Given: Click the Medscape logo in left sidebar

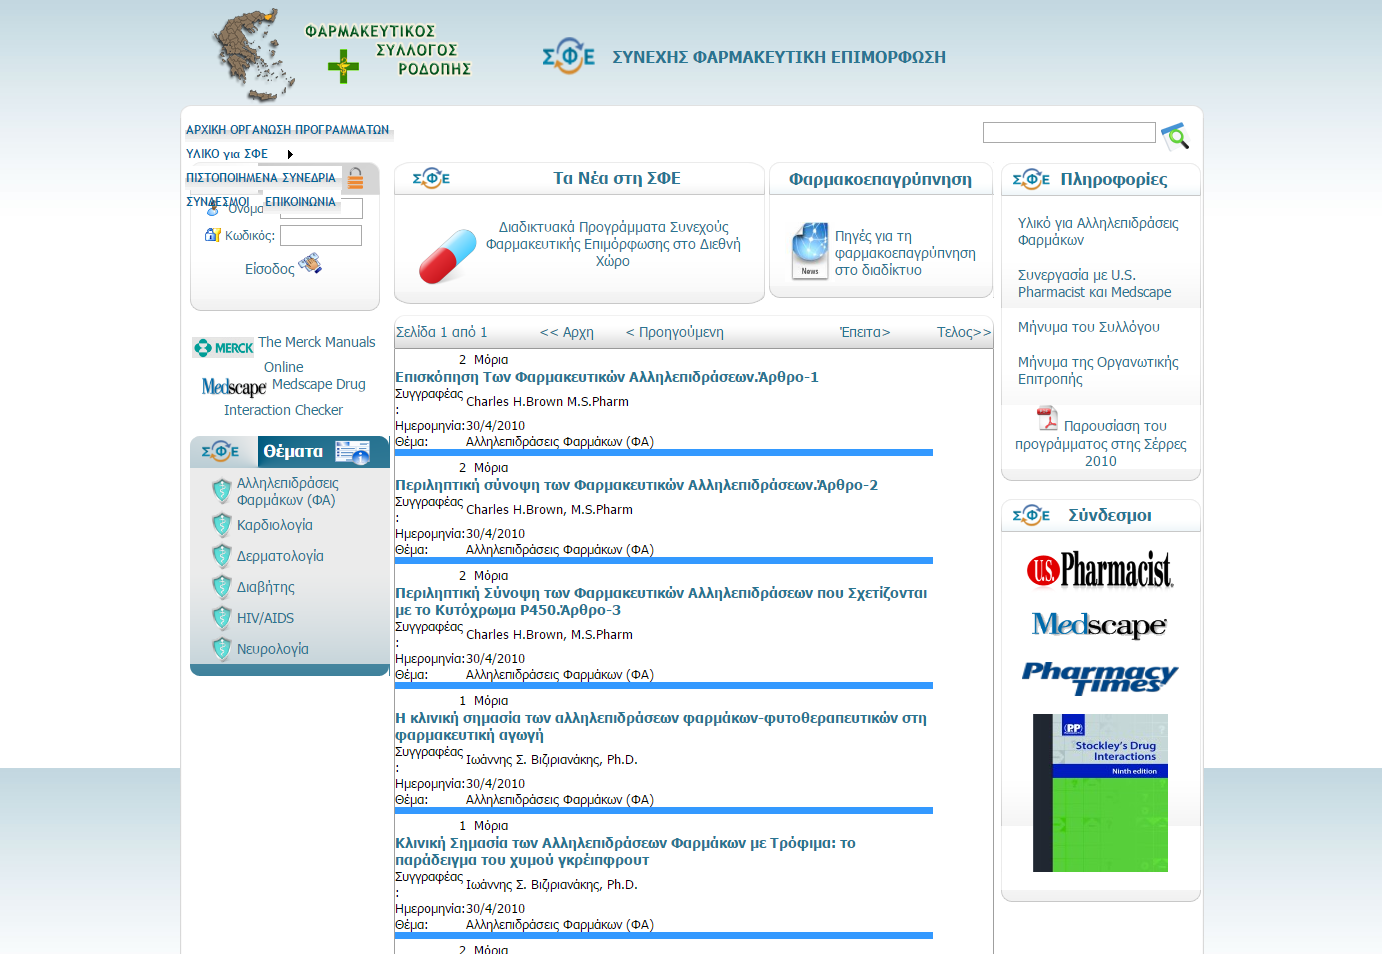Looking at the screenshot, I should pyautogui.click(x=234, y=387).
